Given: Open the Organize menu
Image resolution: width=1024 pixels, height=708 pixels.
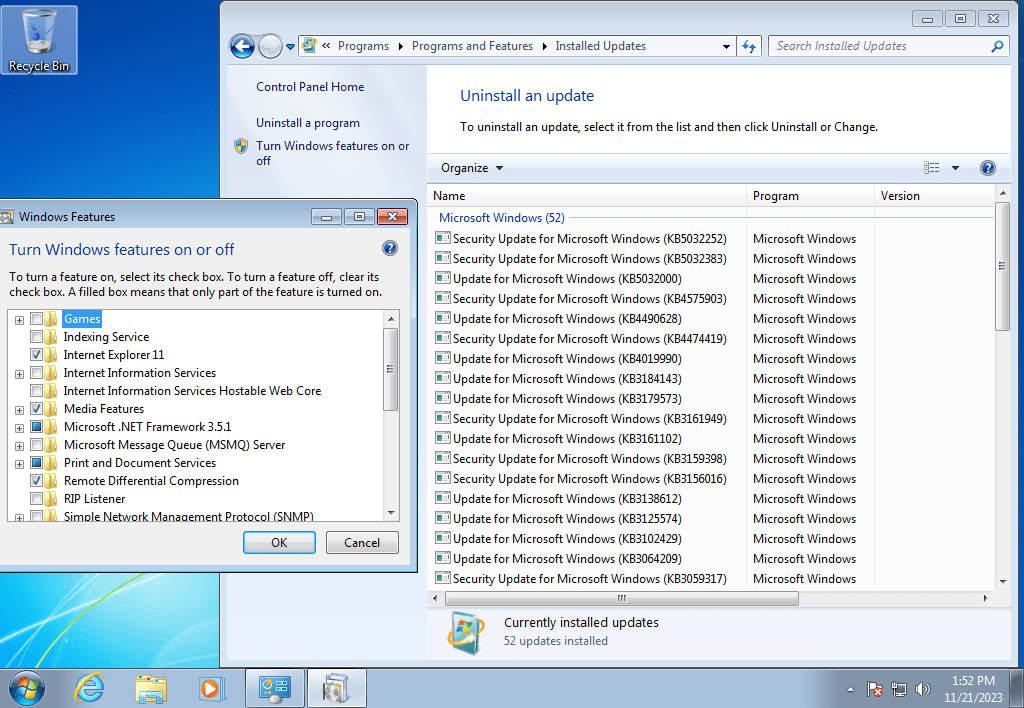Looking at the screenshot, I should [x=472, y=168].
